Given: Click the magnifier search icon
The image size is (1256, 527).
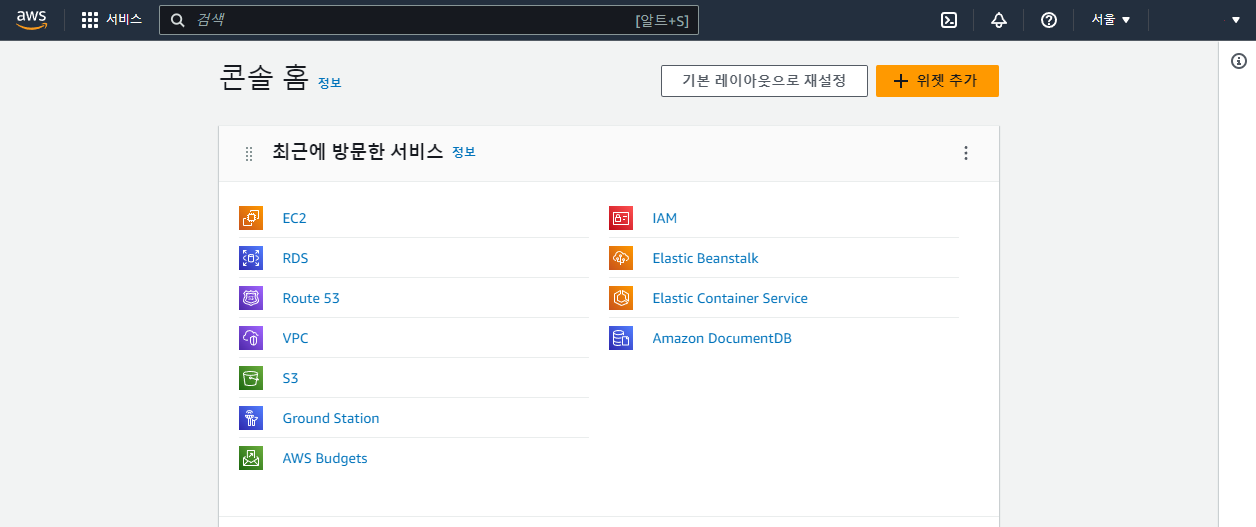Looking at the screenshot, I should pos(178,20).
